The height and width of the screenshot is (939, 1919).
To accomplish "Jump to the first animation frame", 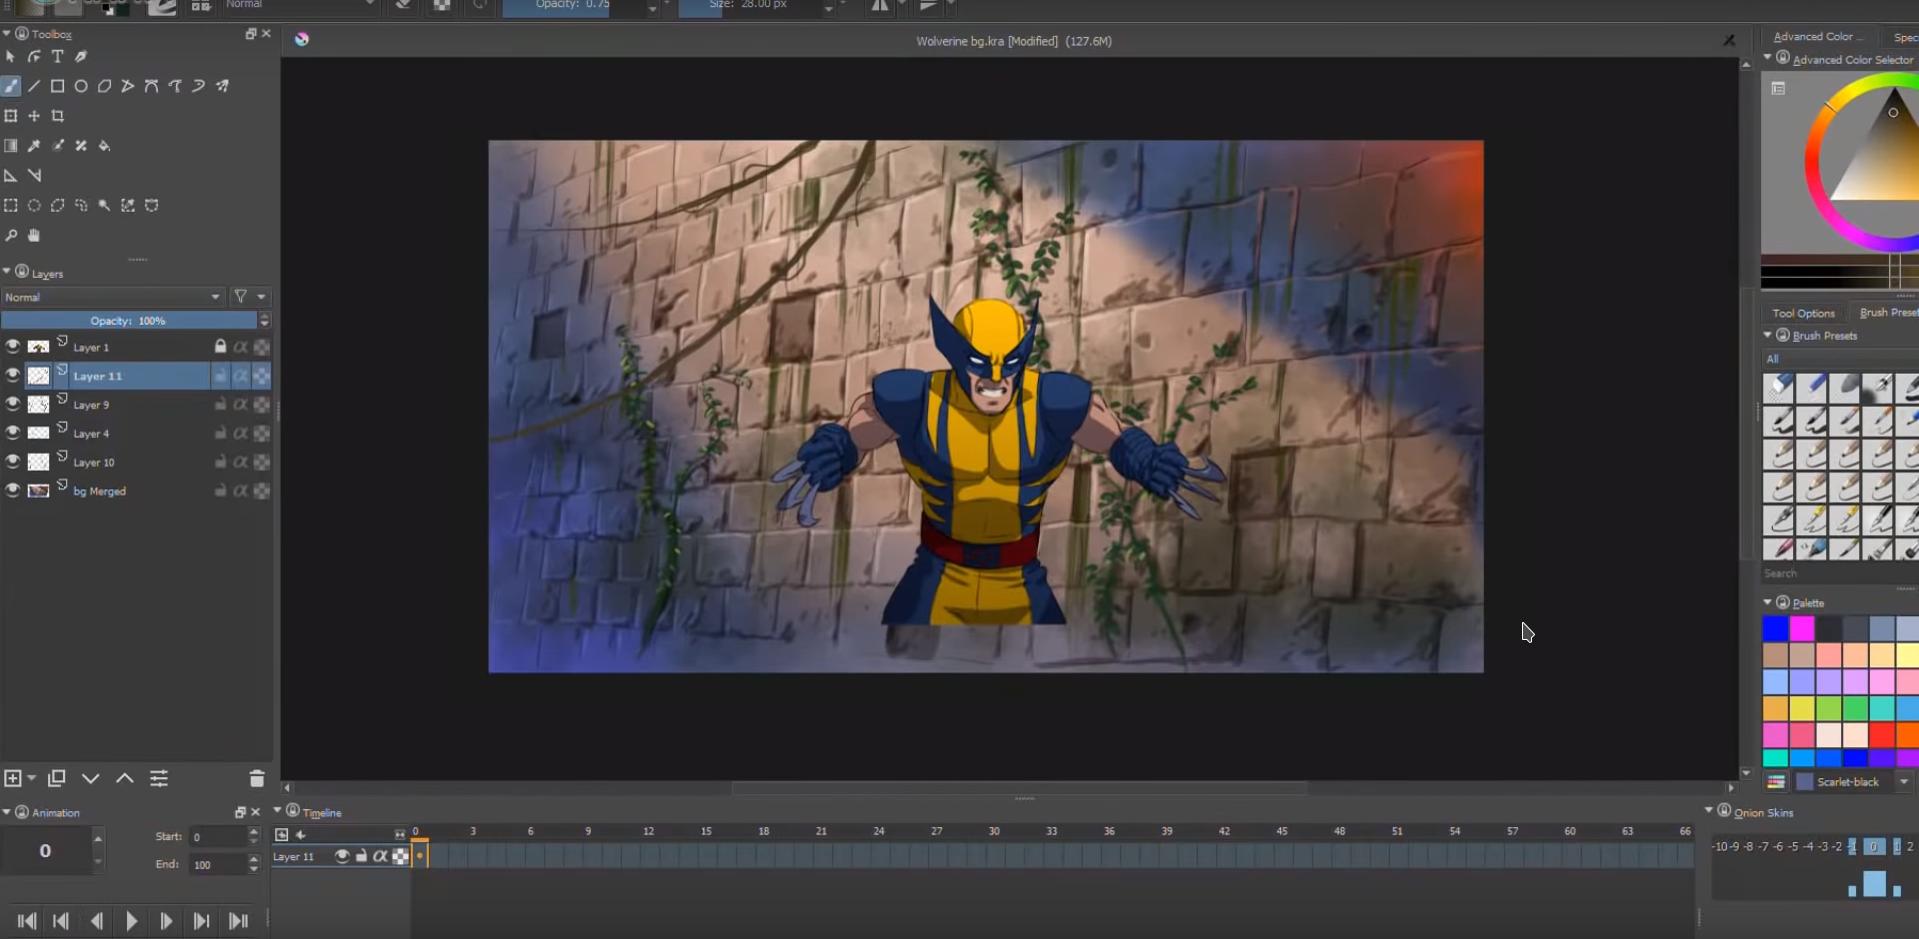I will tap(27, 921).
